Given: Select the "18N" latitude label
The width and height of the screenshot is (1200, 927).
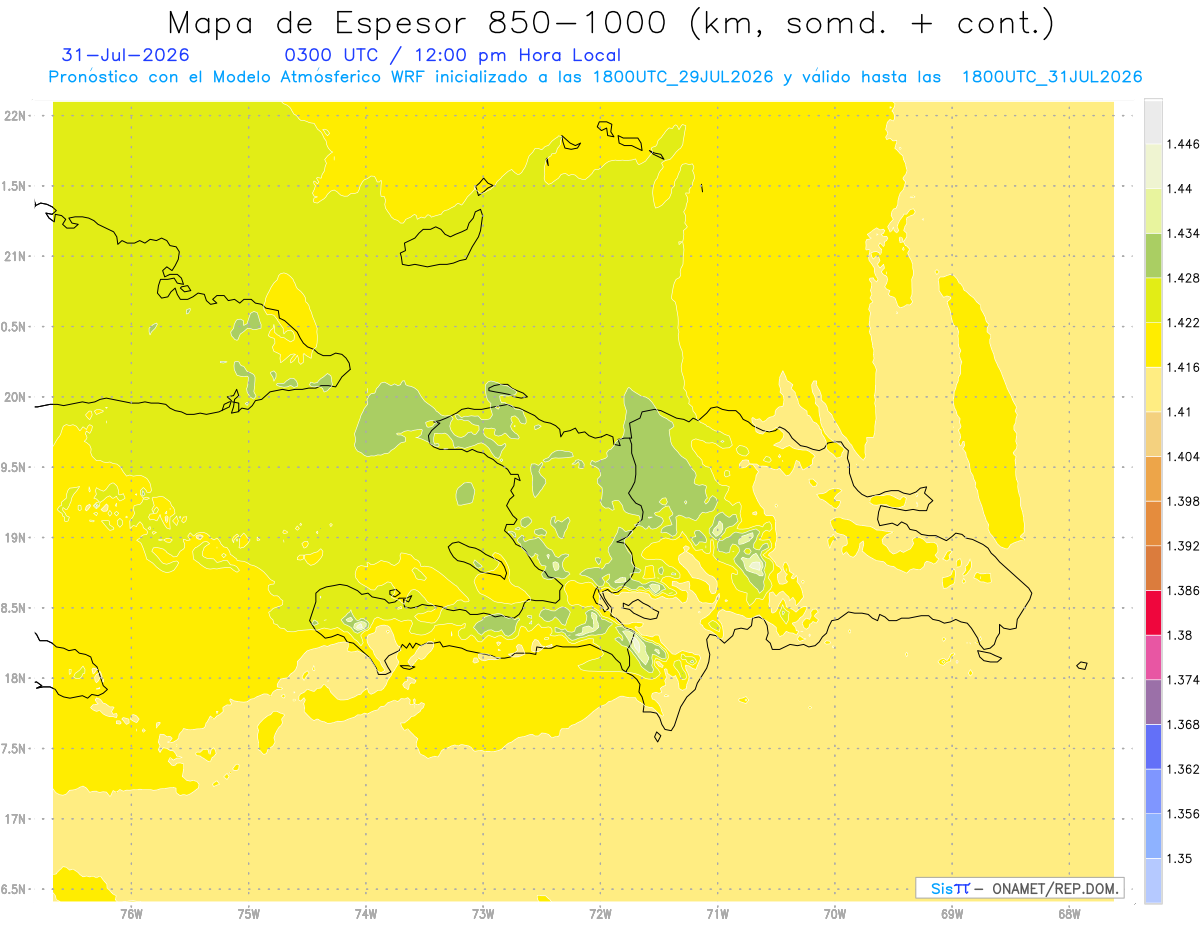Looking at the screenshot, I should point(14,679).
